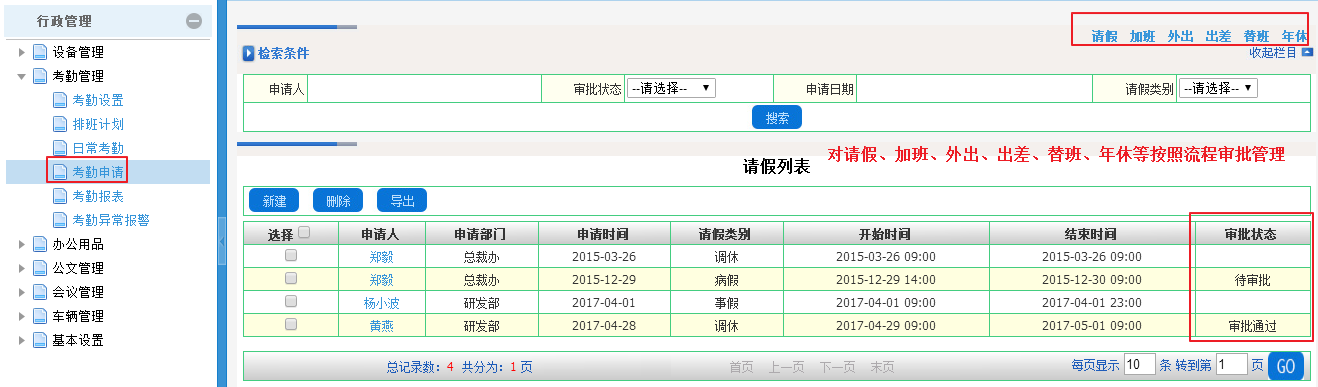
Task: Click the 设备管理 document icon
Action: click(40, 52)
